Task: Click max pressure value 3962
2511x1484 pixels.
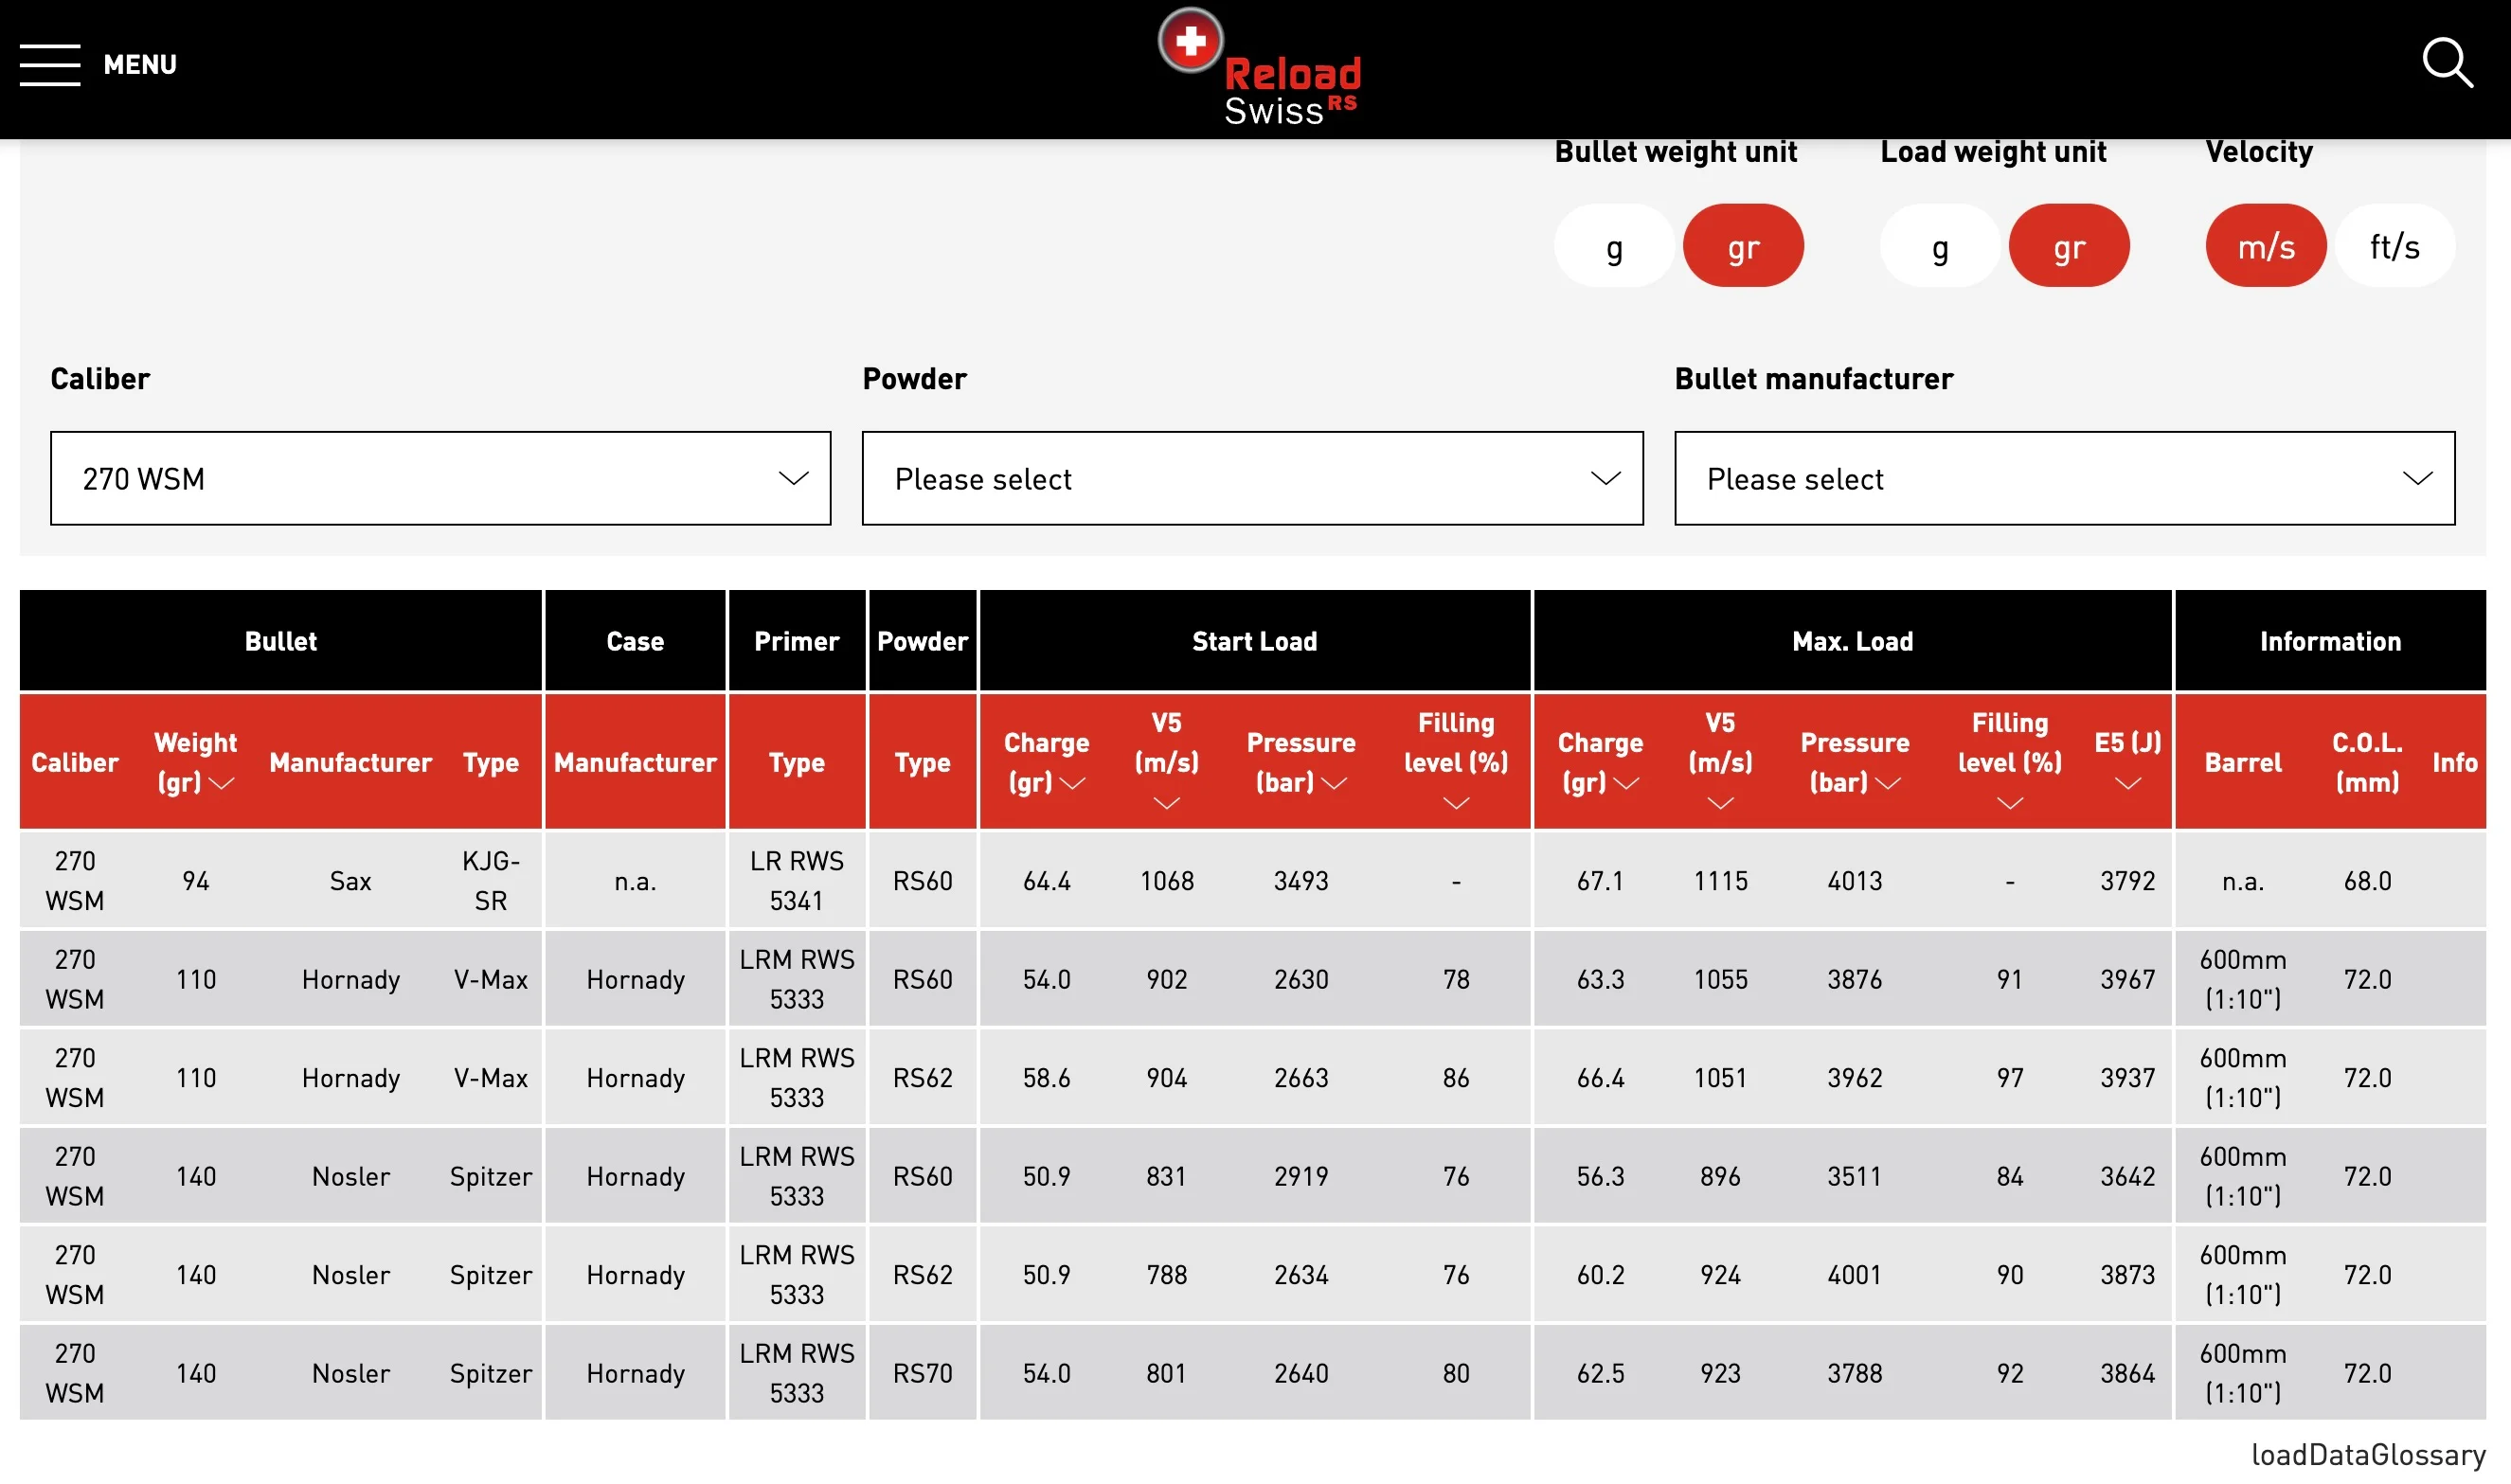Action: (1855, 1078)
